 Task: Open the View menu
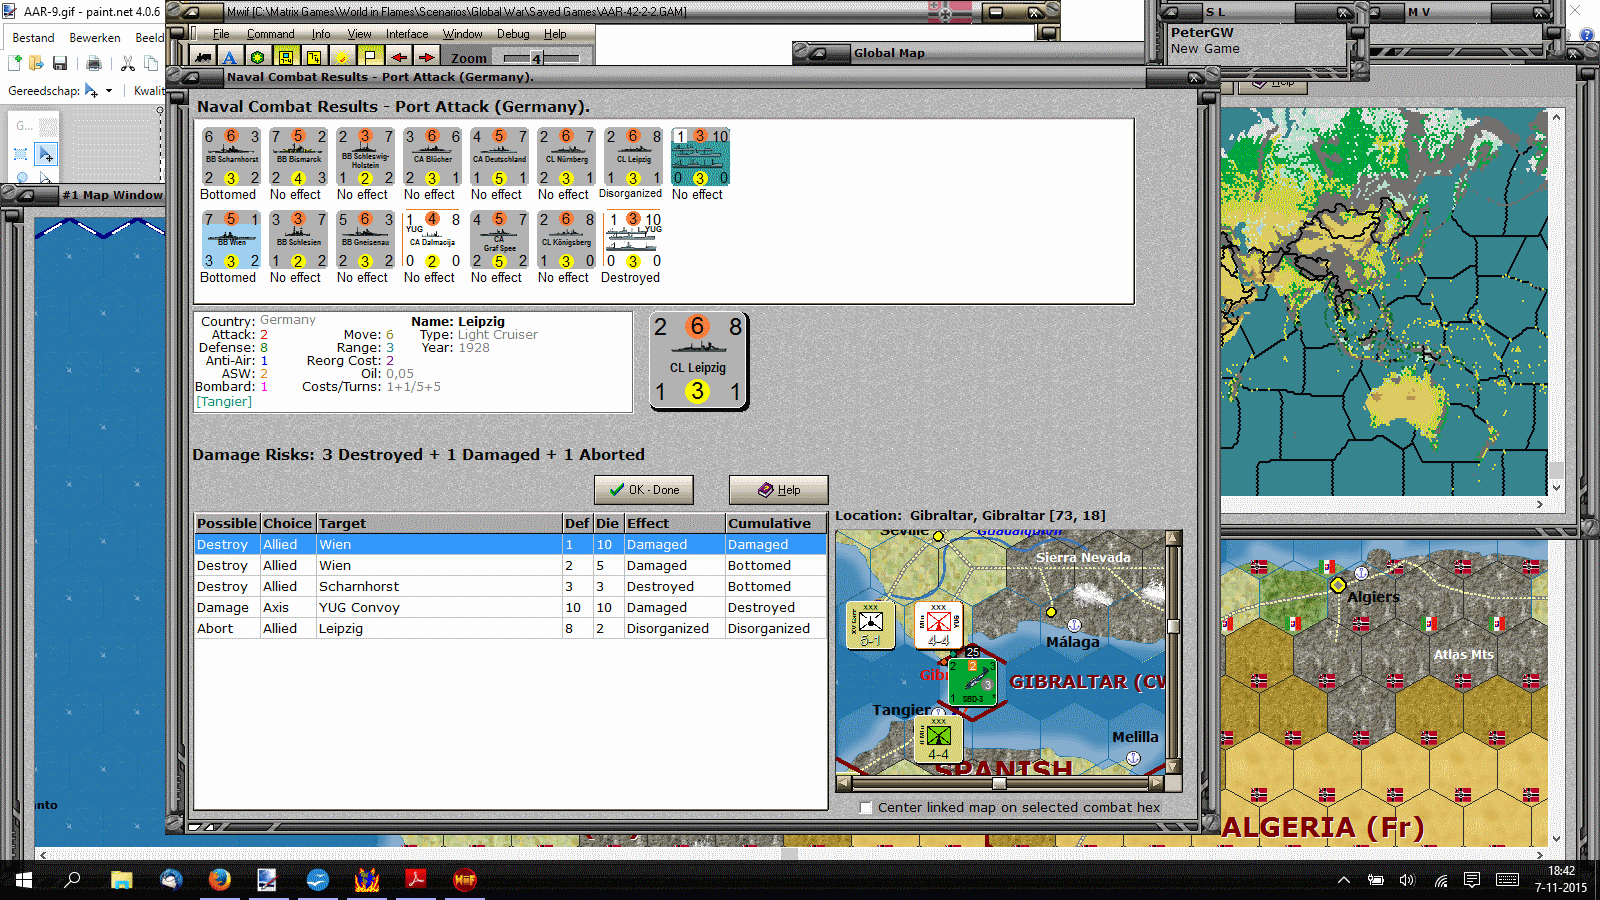click(x=359, y=34)
